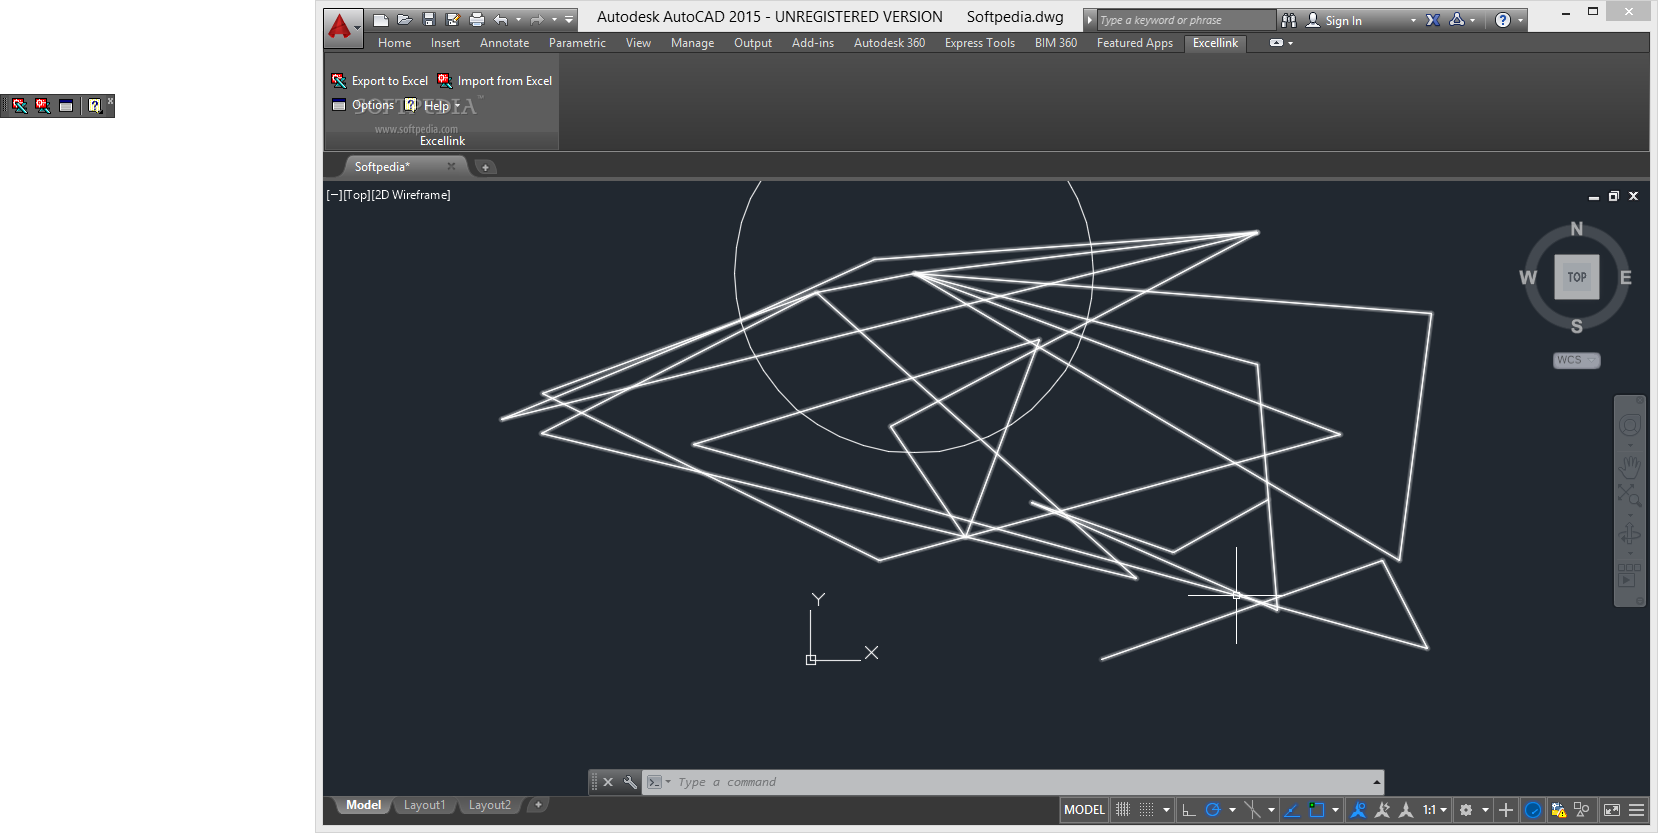This screenshot has height=833, width=1658.
Task: Click the New drawing icon
Action: (x=381, y=19)
